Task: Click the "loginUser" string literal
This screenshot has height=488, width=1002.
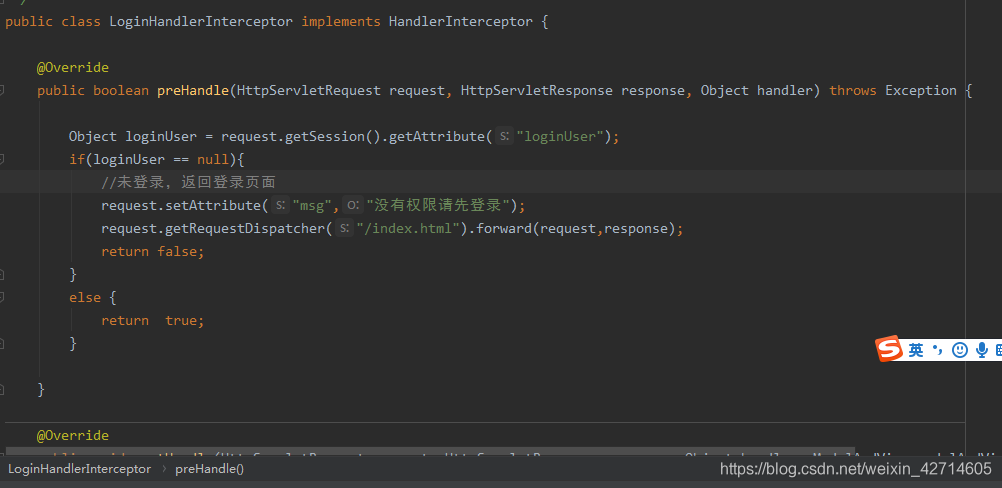Action: [560, 136]
